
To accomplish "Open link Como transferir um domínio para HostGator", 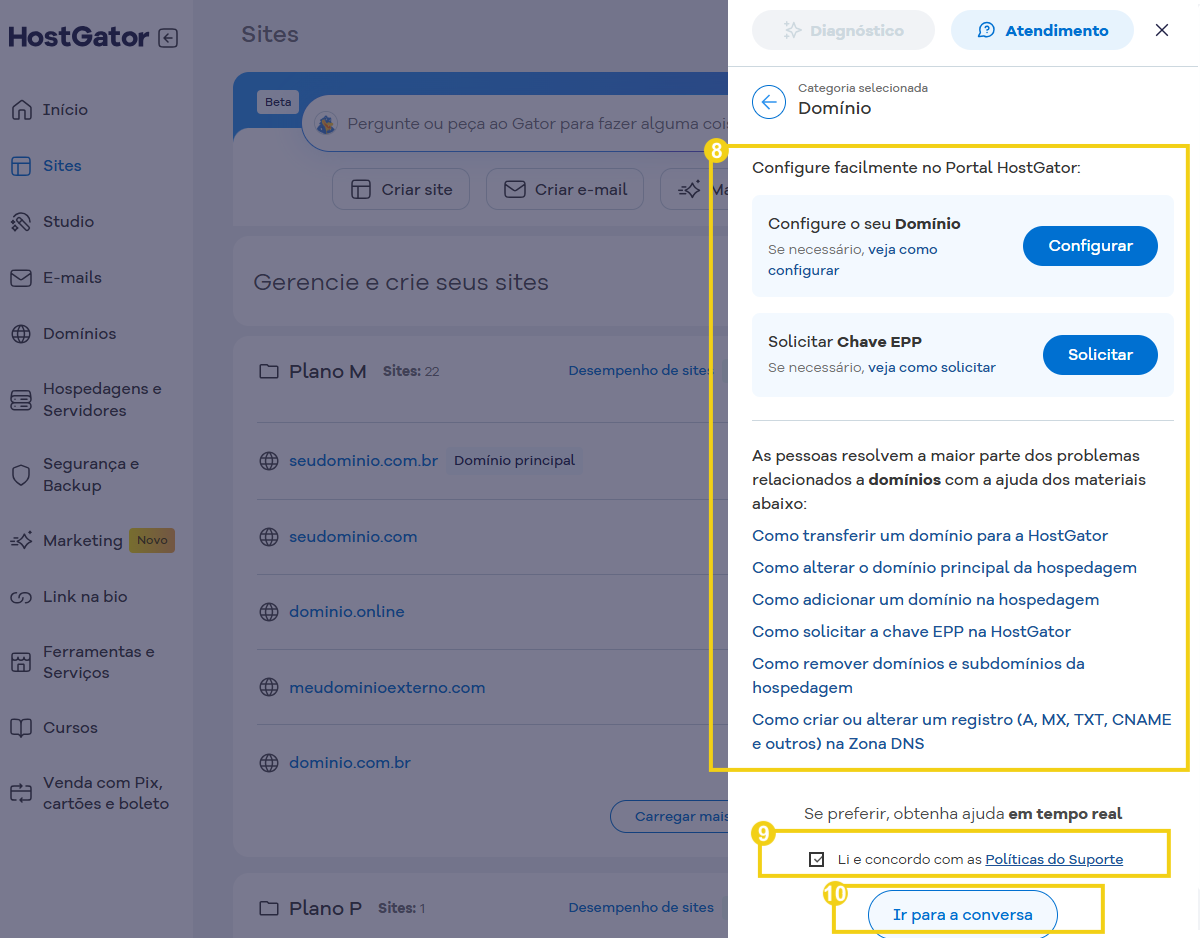I will [930, 536].
